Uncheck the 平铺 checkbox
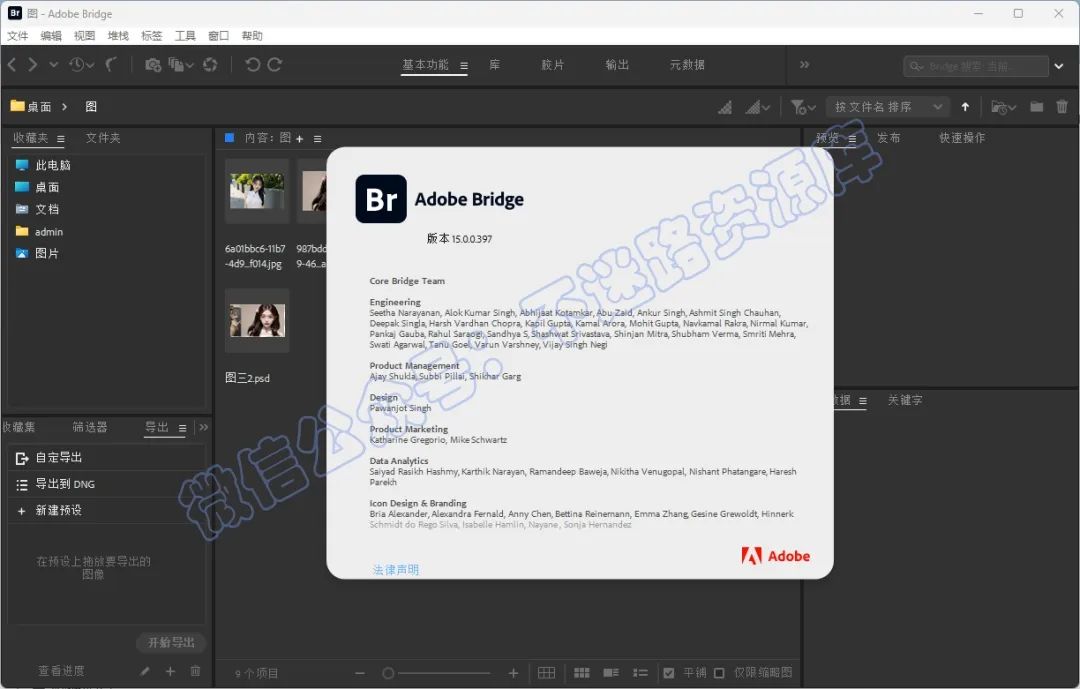The height and width of the screenshot is (689, 1080). coord(669,673)
